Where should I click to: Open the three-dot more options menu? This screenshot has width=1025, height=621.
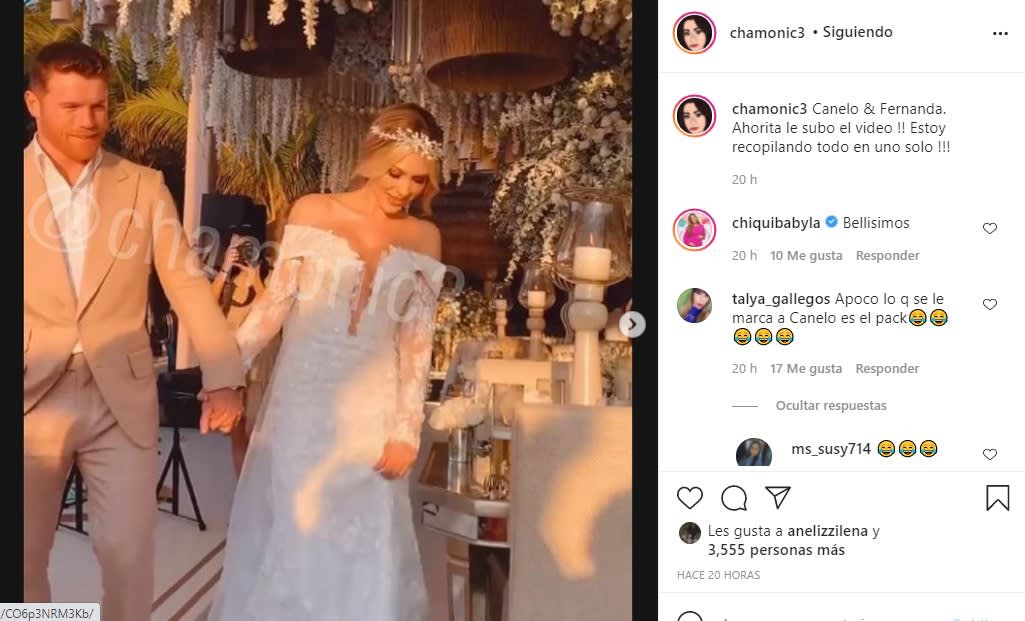tap(1000, 33)
